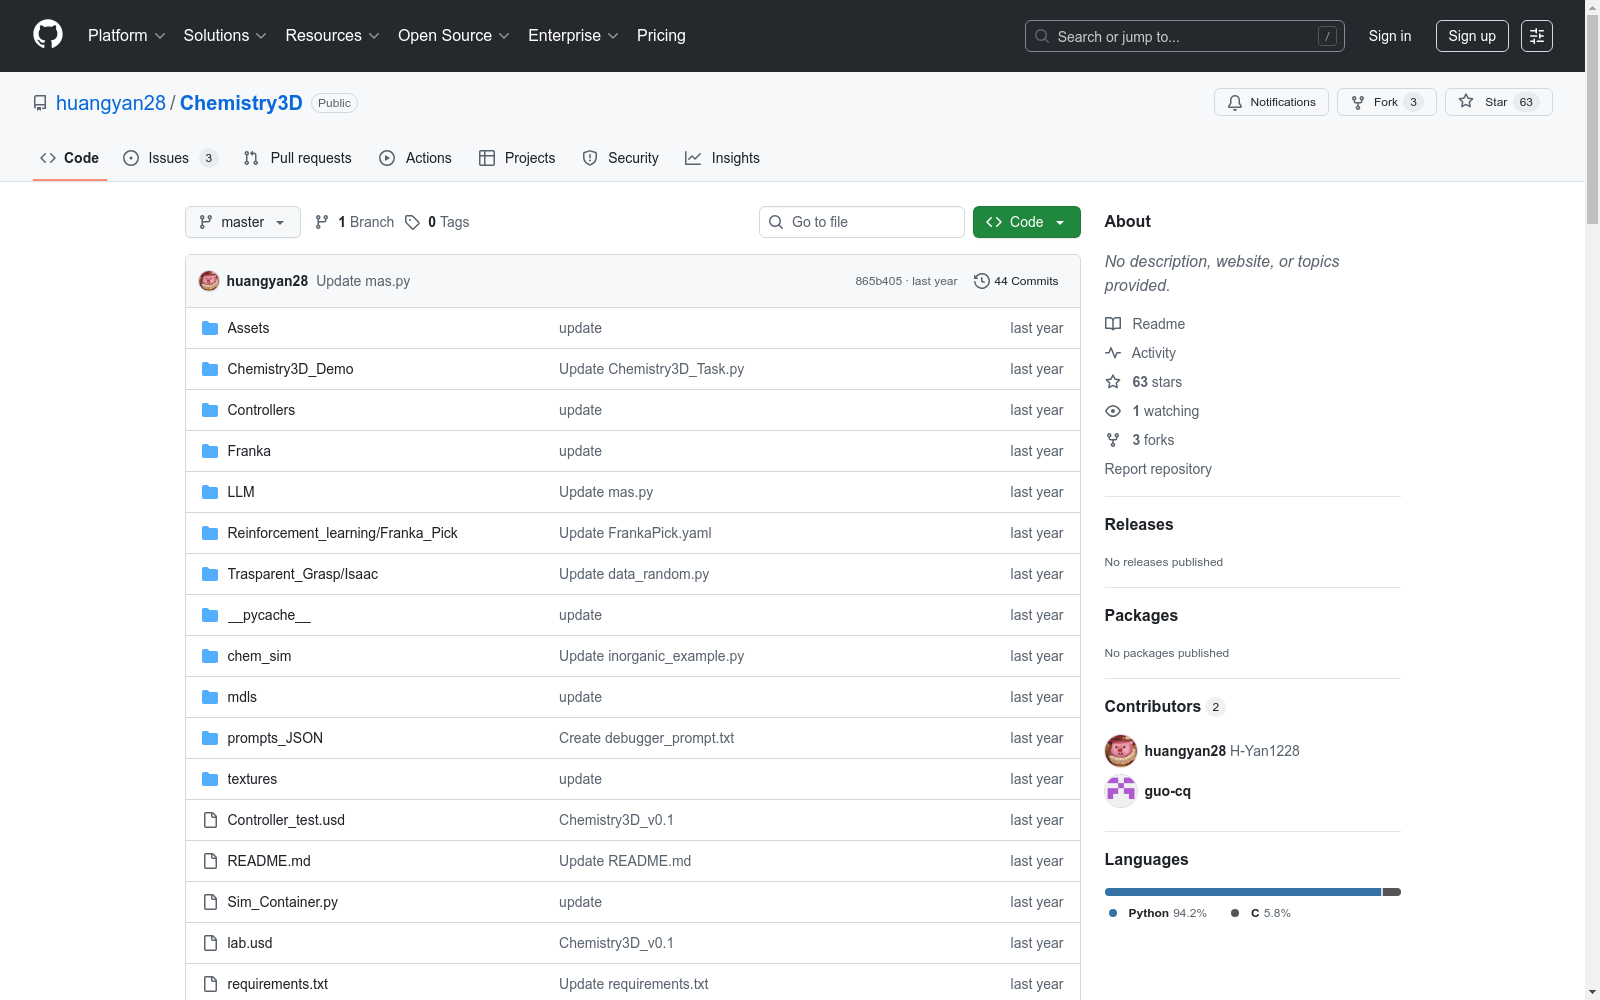
Task: Open the Projects tab
Action: click(517, 158)
